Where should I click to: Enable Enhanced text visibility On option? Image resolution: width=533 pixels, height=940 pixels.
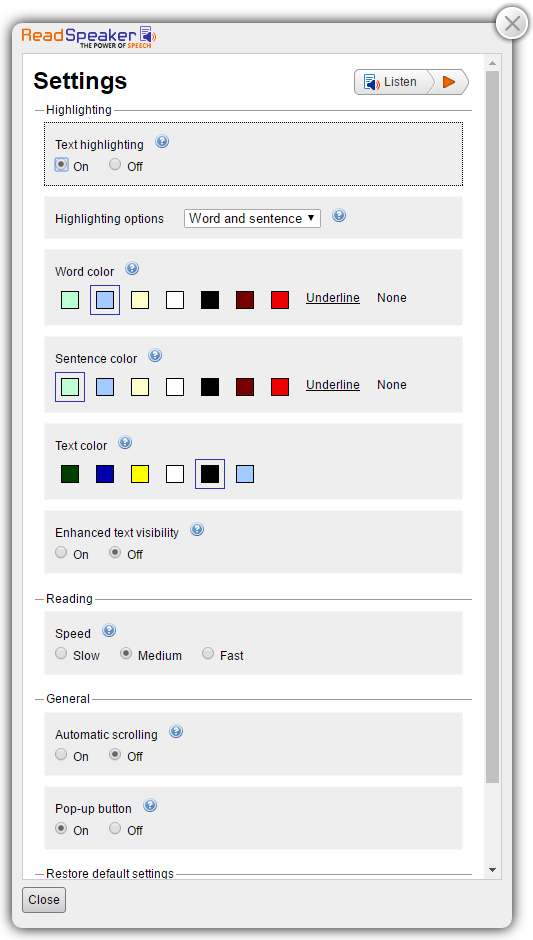click(x=61, y=552)
